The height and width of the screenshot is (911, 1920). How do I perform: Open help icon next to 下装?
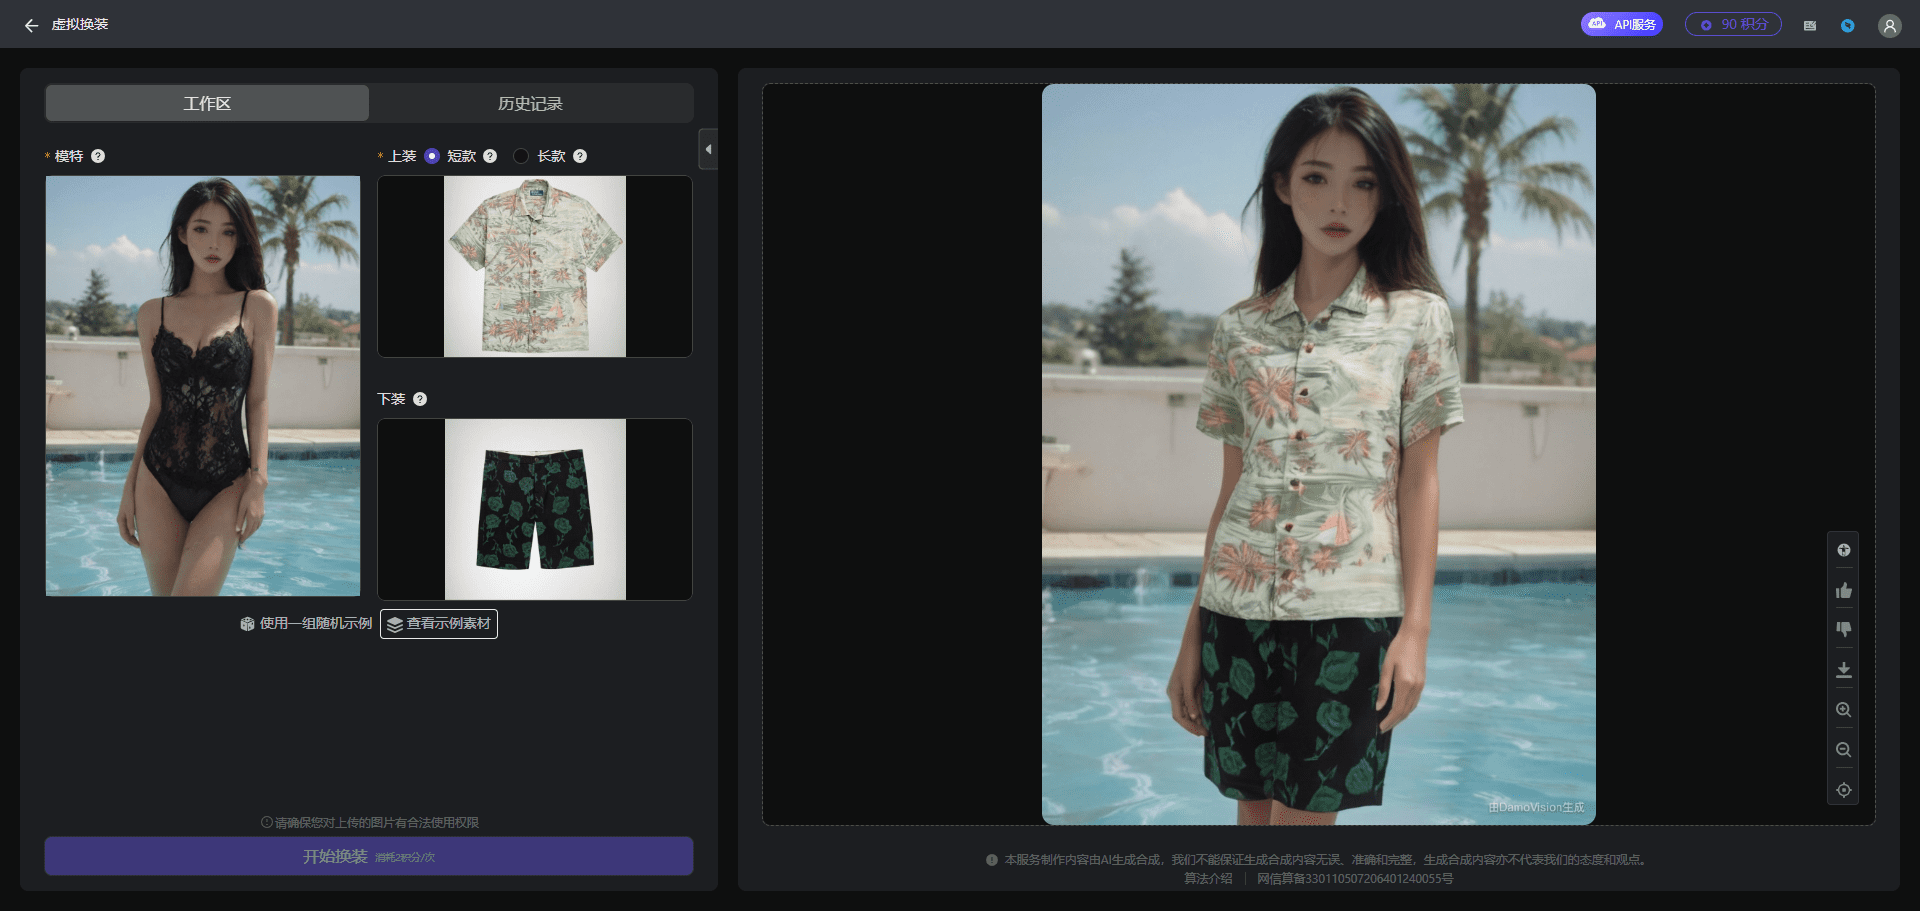click(420, 399)
